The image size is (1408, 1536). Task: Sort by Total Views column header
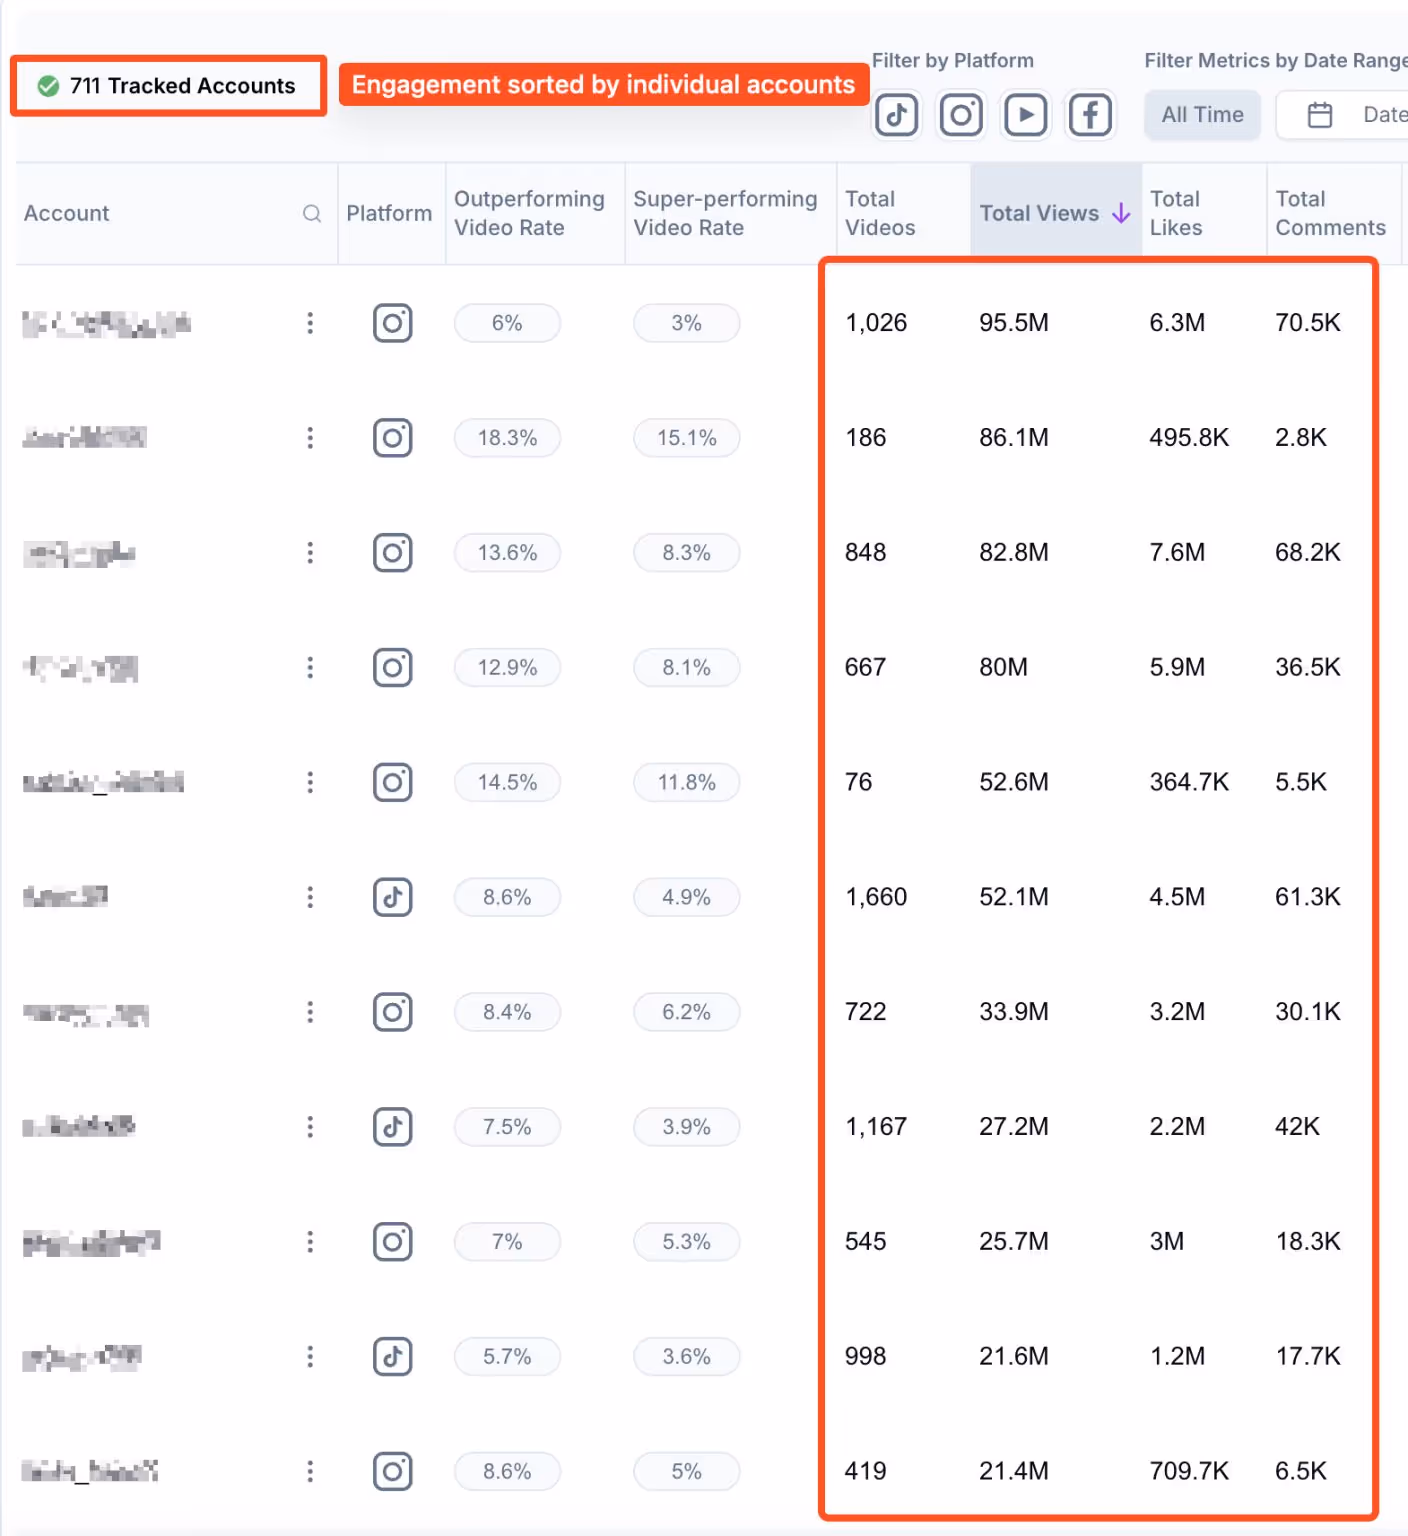[1055, 213]
